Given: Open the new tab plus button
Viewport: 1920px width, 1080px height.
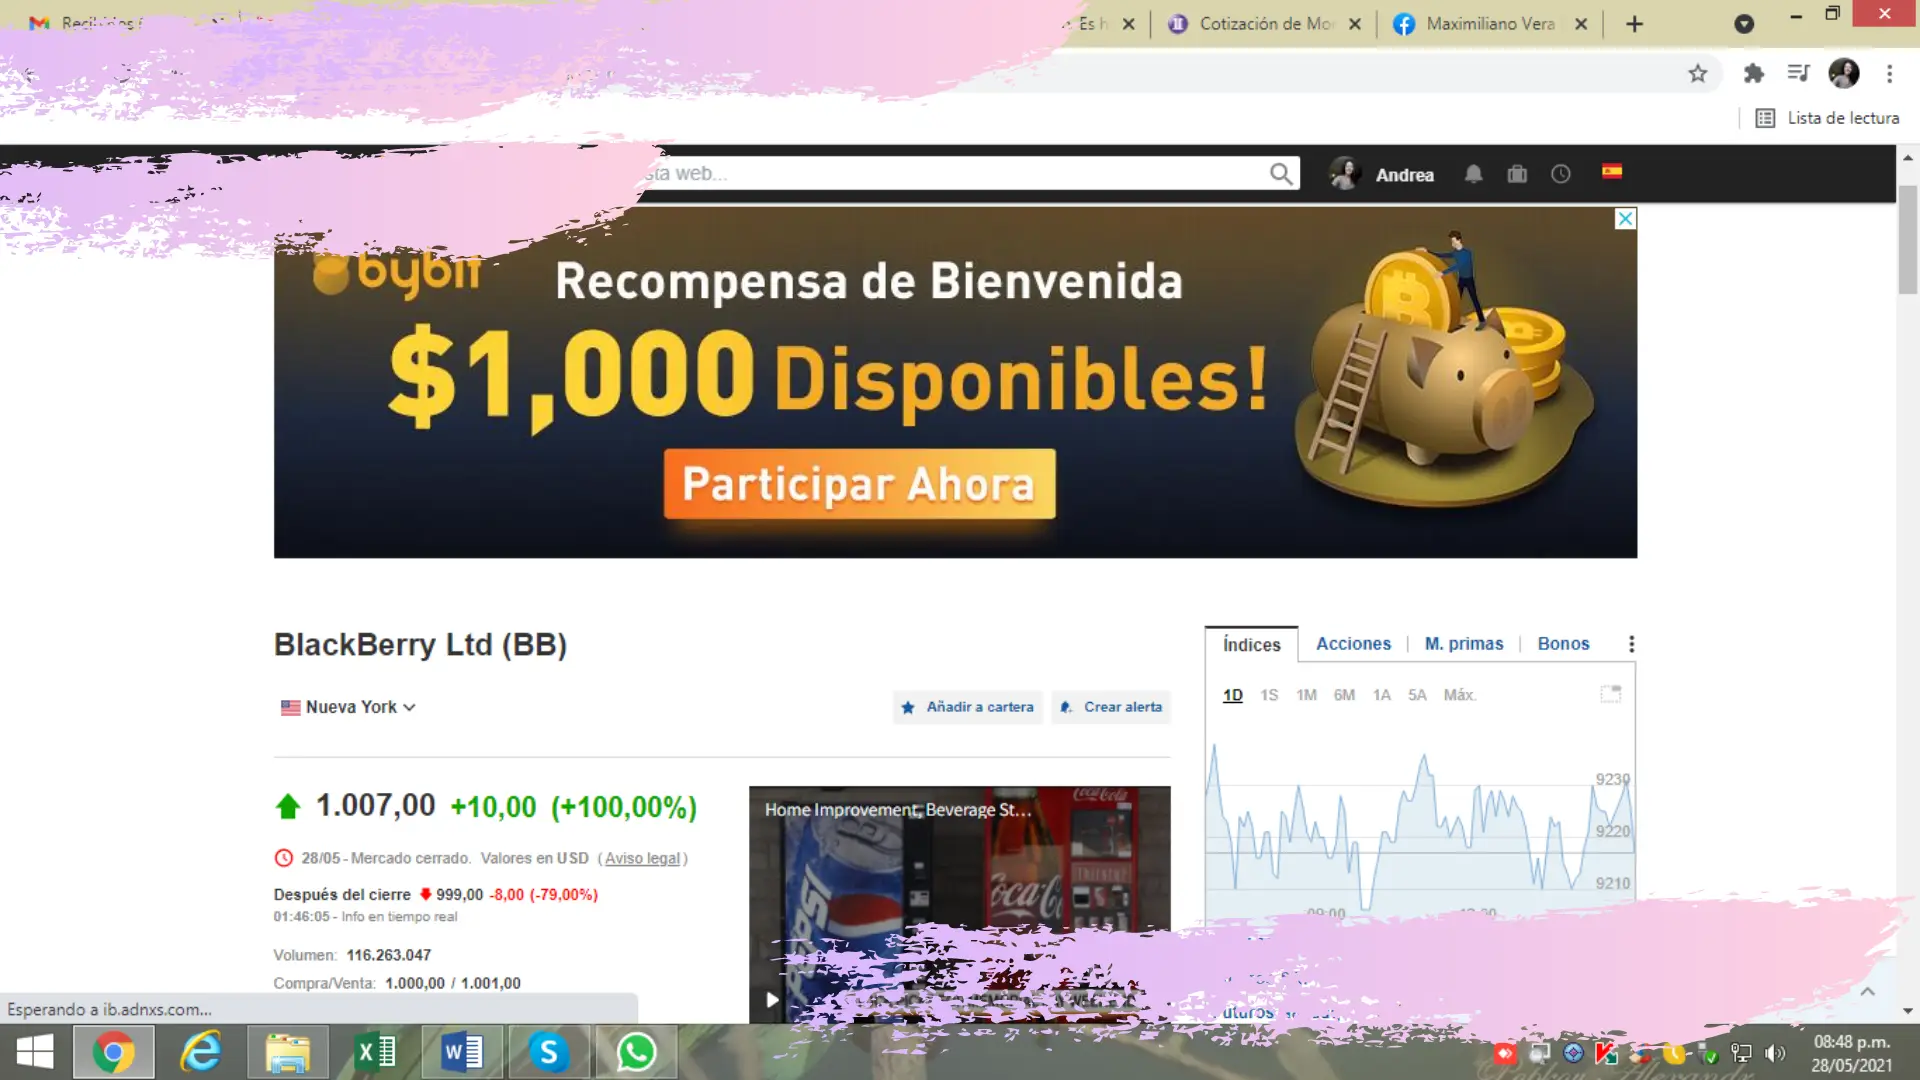Looking at the screenshot, I should click(1634, 24).
